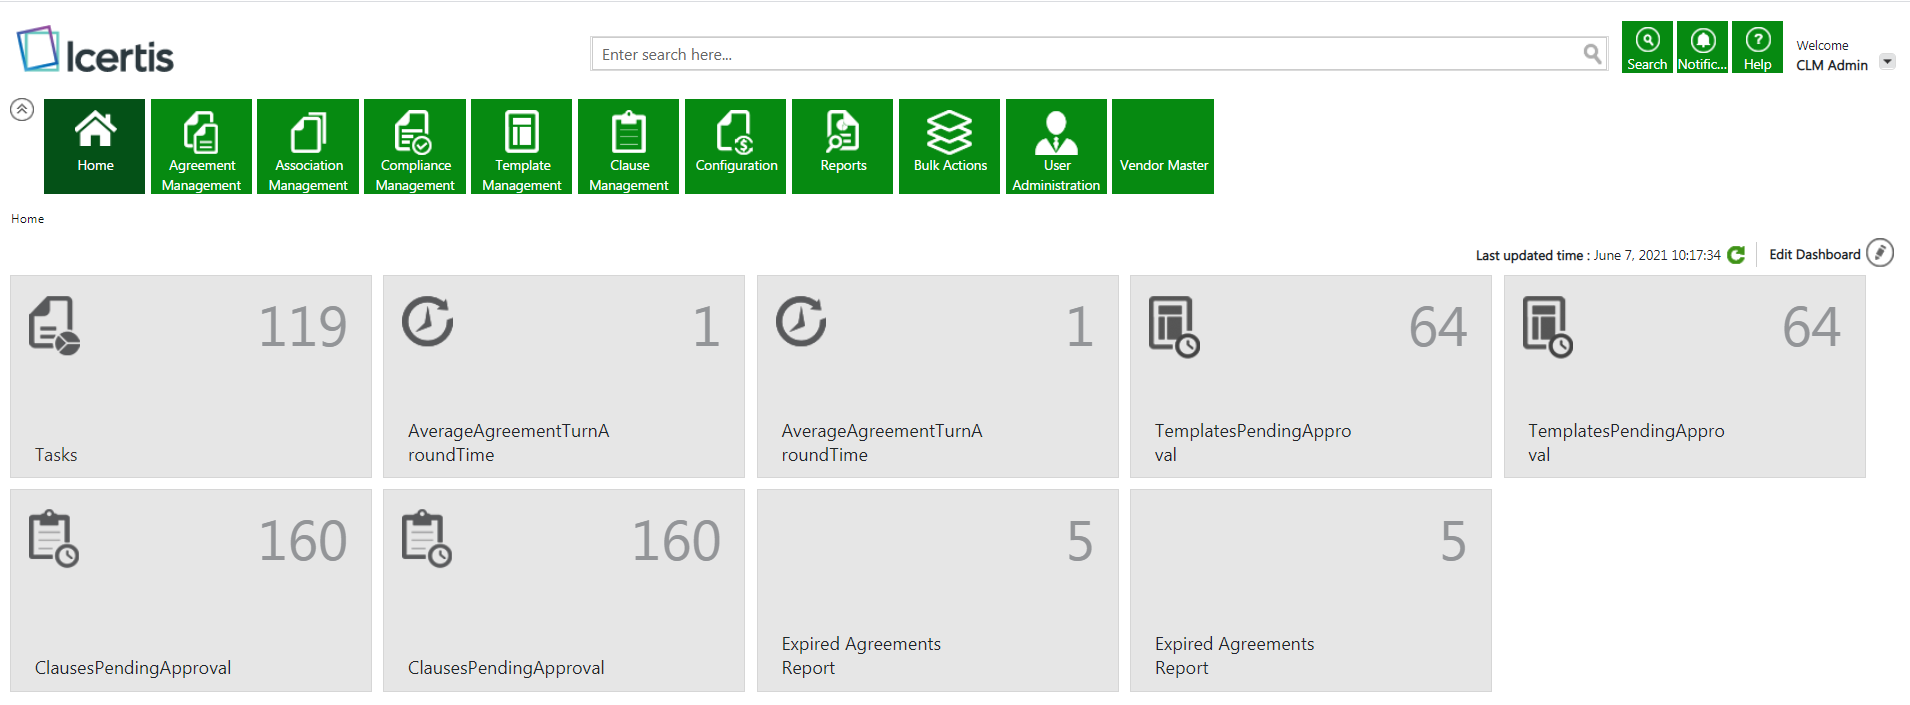
Task: Open the Notifications bell icon
Action: tap(1702, 47)
